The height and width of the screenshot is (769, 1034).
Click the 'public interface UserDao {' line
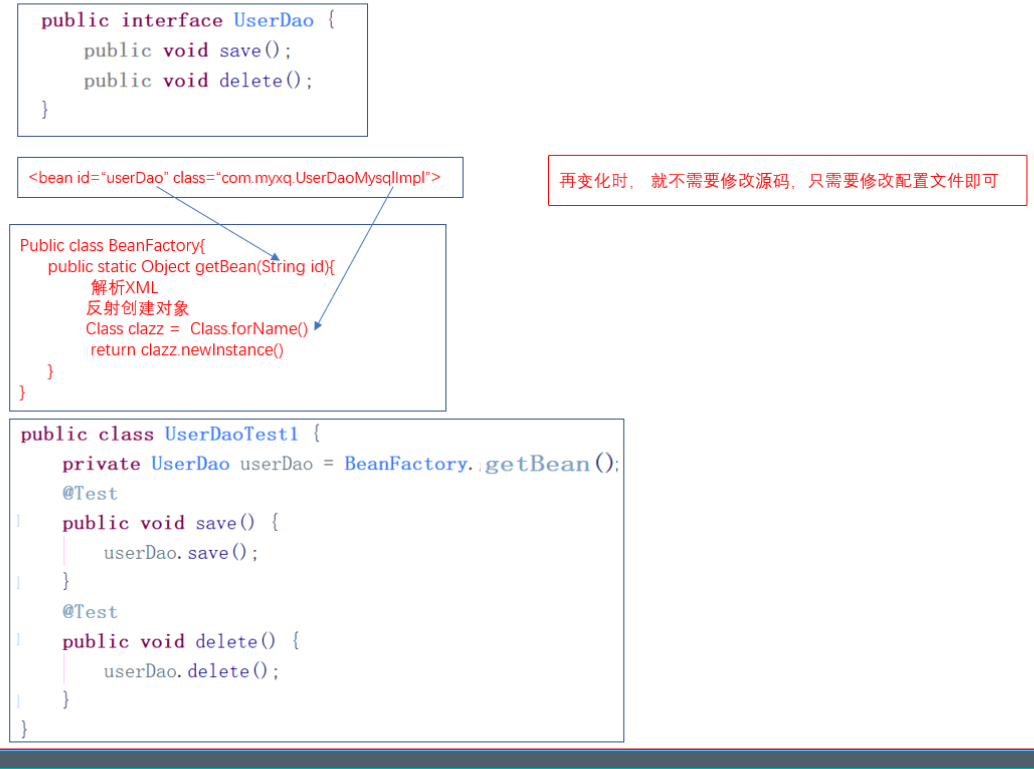pos(188,20)
